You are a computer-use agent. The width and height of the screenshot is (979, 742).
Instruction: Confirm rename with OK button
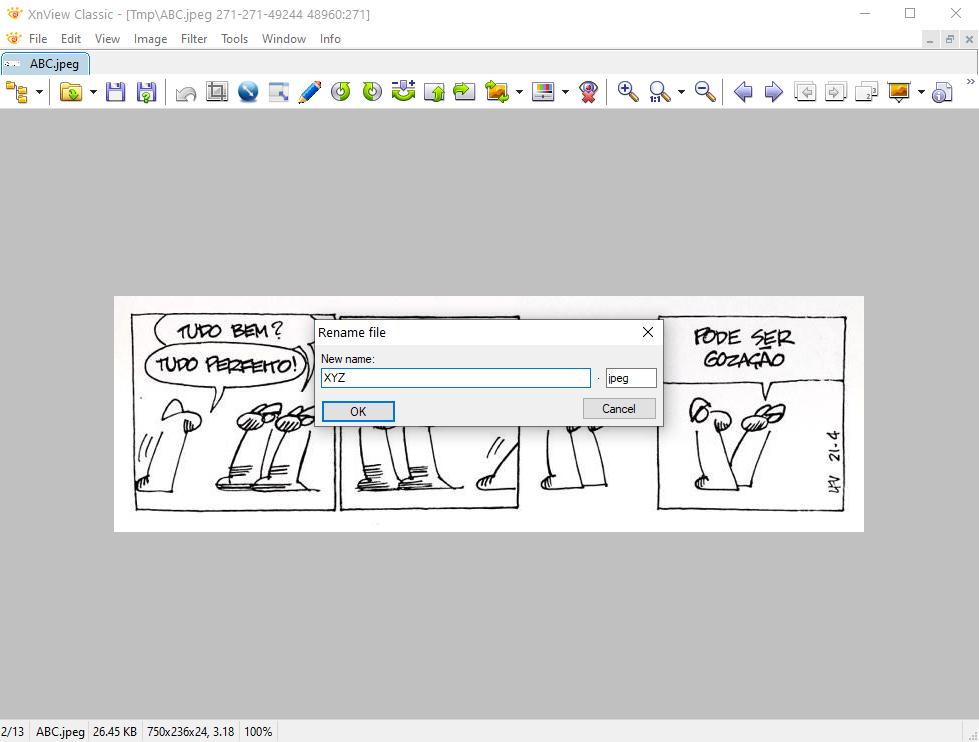point(358,411)
